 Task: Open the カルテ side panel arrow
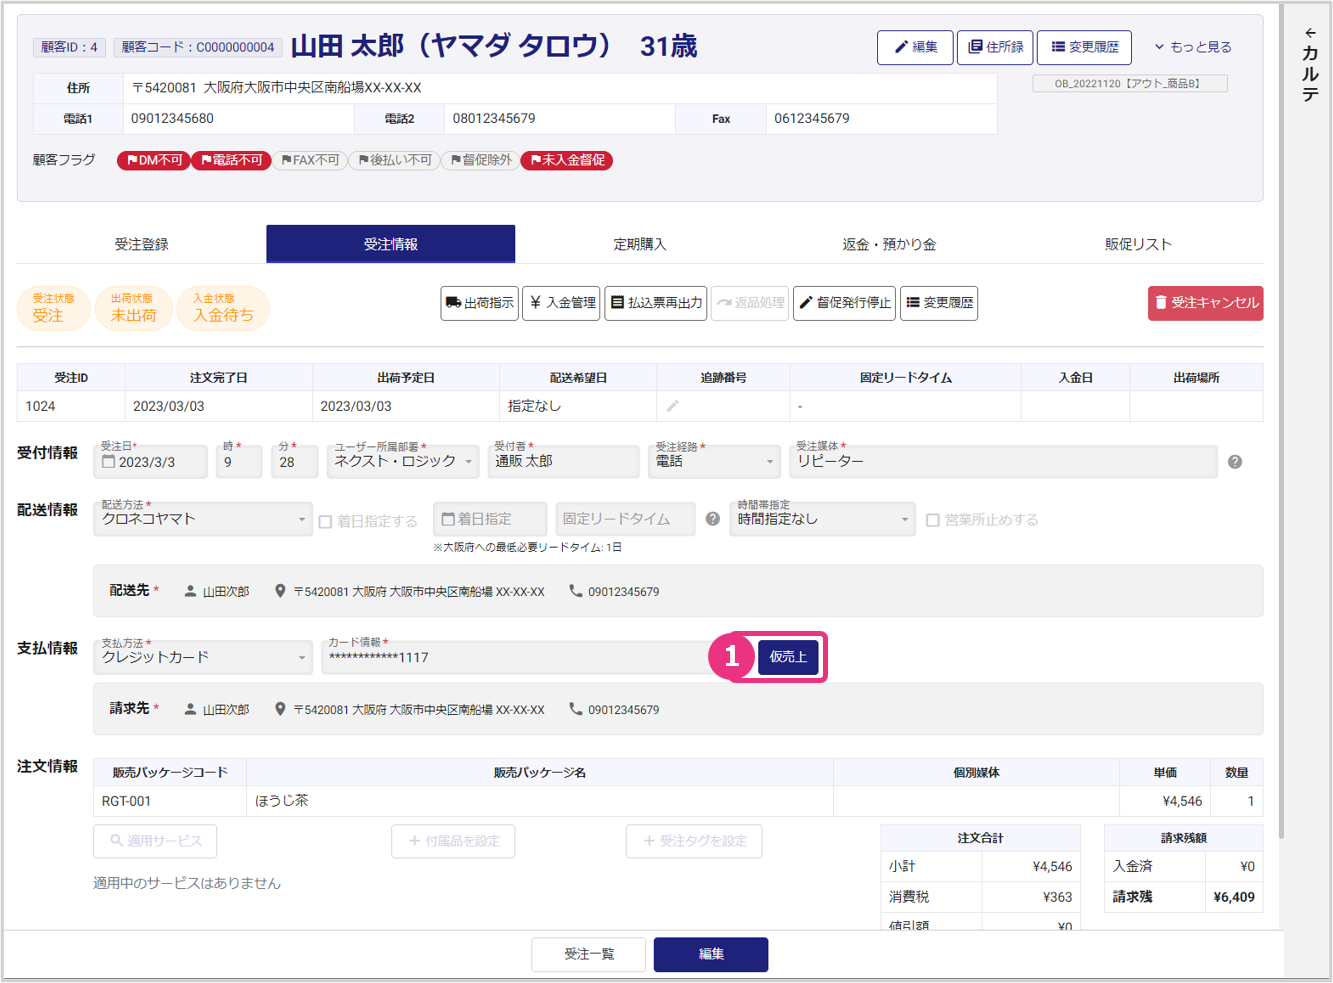[1310, 34]
